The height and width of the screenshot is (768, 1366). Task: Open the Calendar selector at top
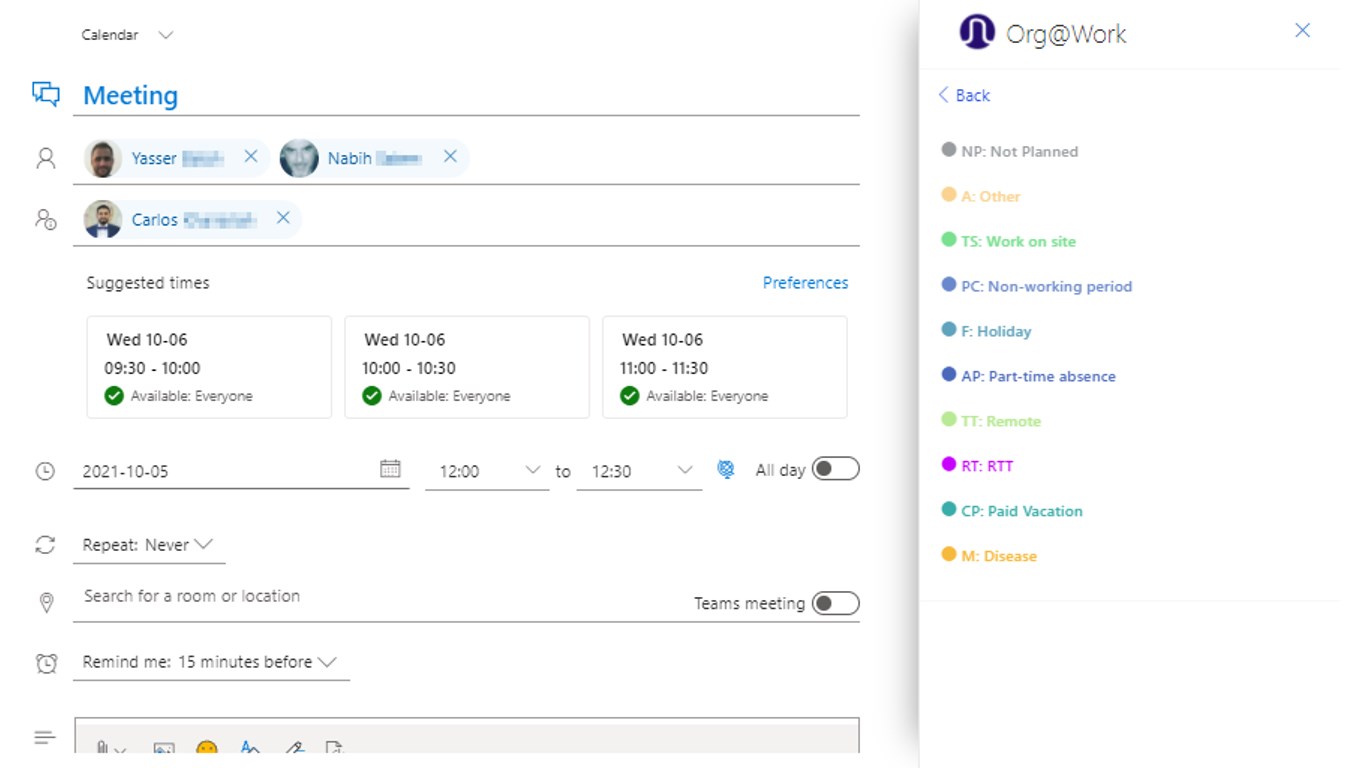127,35
